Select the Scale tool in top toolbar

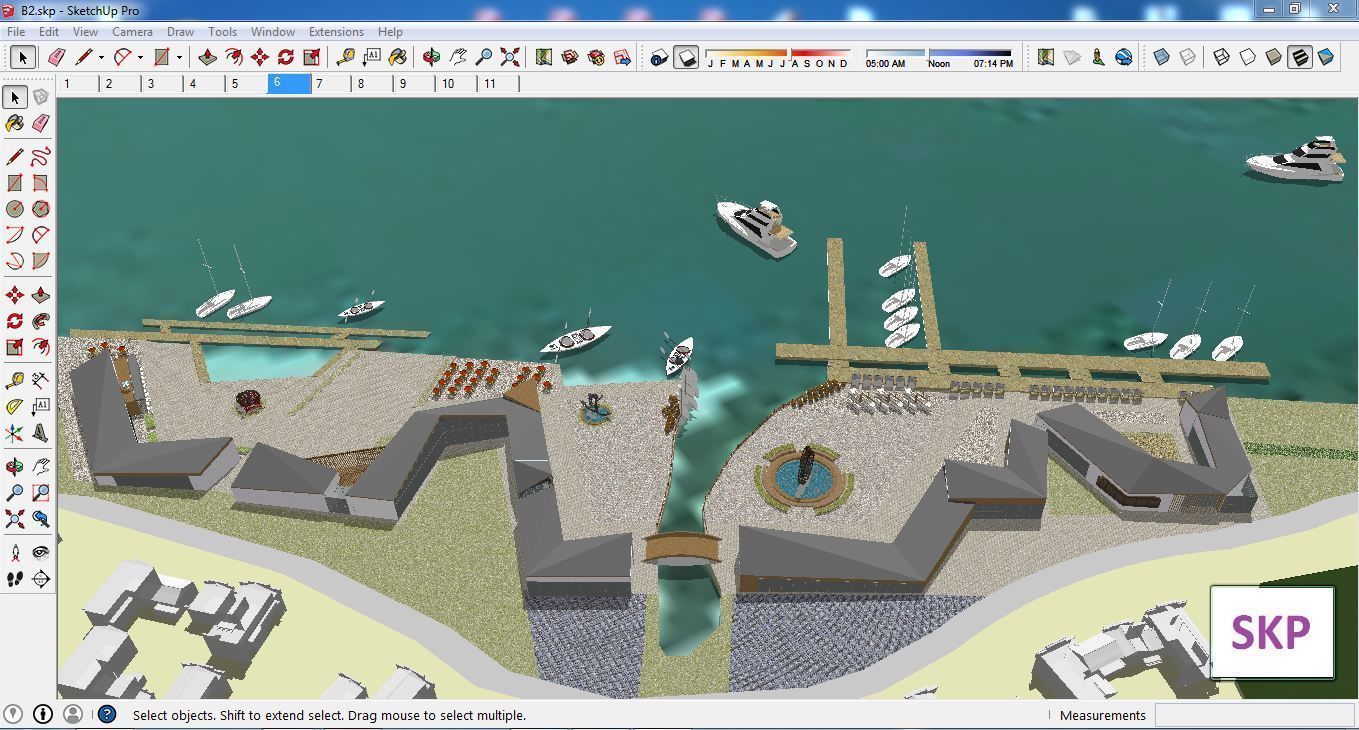click(312, 57)
